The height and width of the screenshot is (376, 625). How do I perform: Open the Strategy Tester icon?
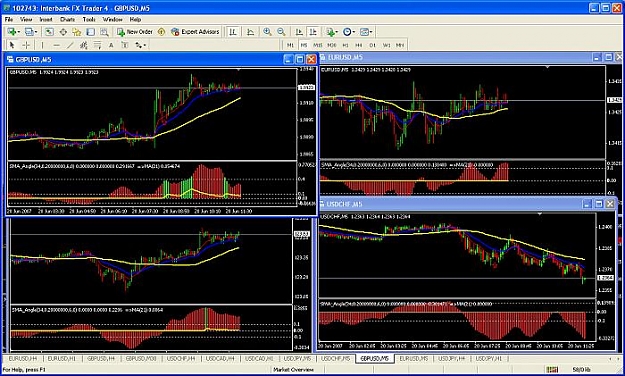[x=104, y=32]
